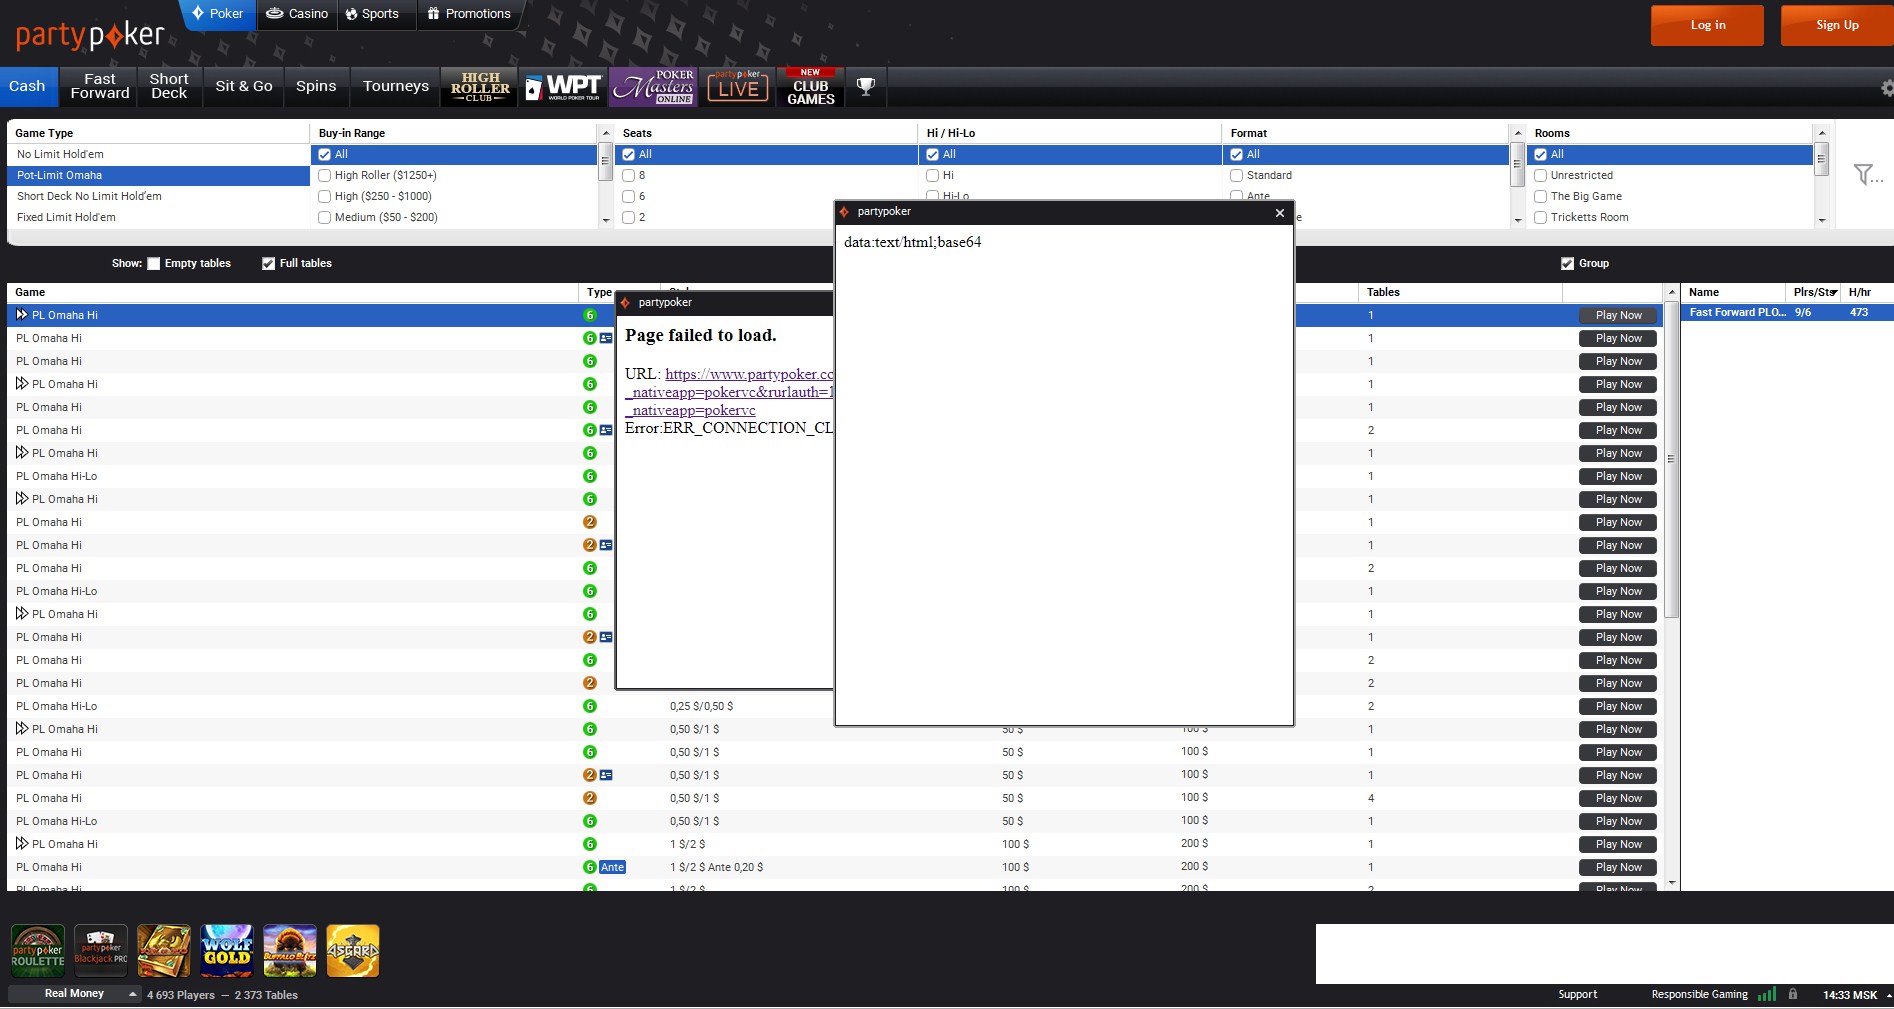Launch partypoker Roulette game icon
Screen dimensions: 1894x1009
[x=38, y=951]
